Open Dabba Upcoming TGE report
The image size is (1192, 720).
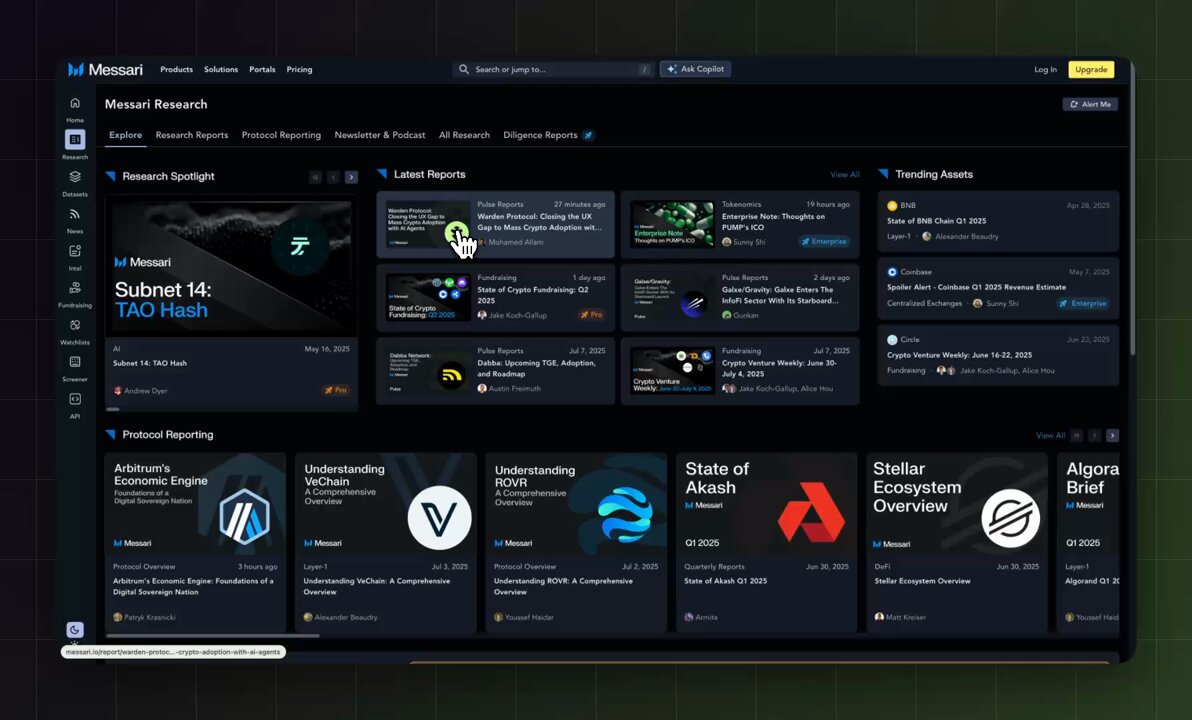tap(495, 370)
